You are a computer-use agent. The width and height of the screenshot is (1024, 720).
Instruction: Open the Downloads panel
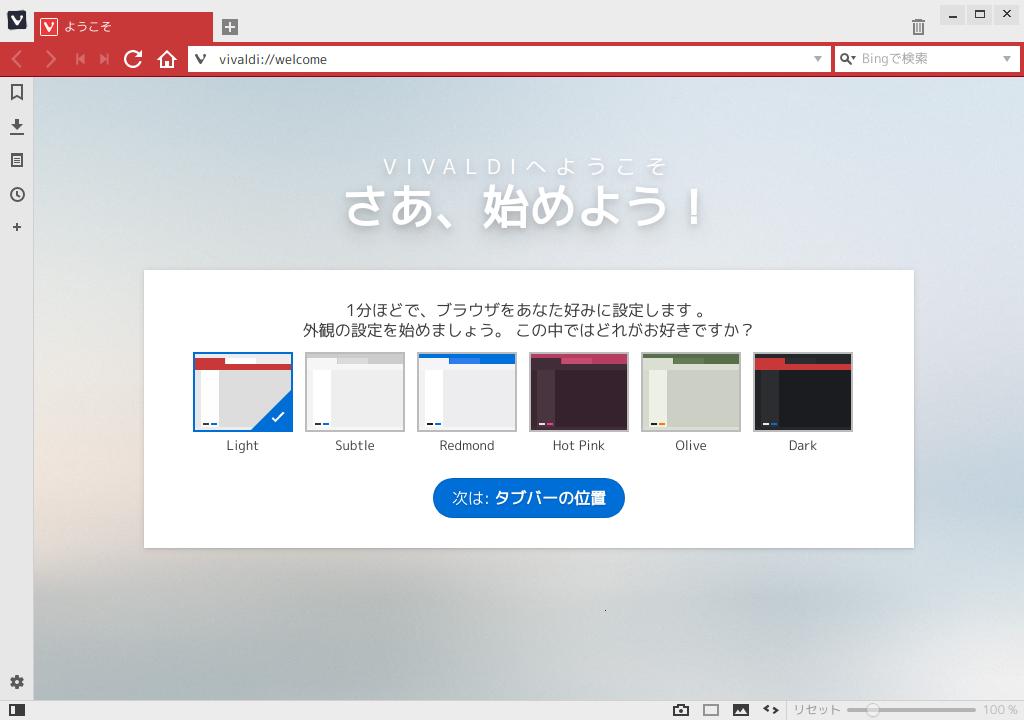[17, 126]
